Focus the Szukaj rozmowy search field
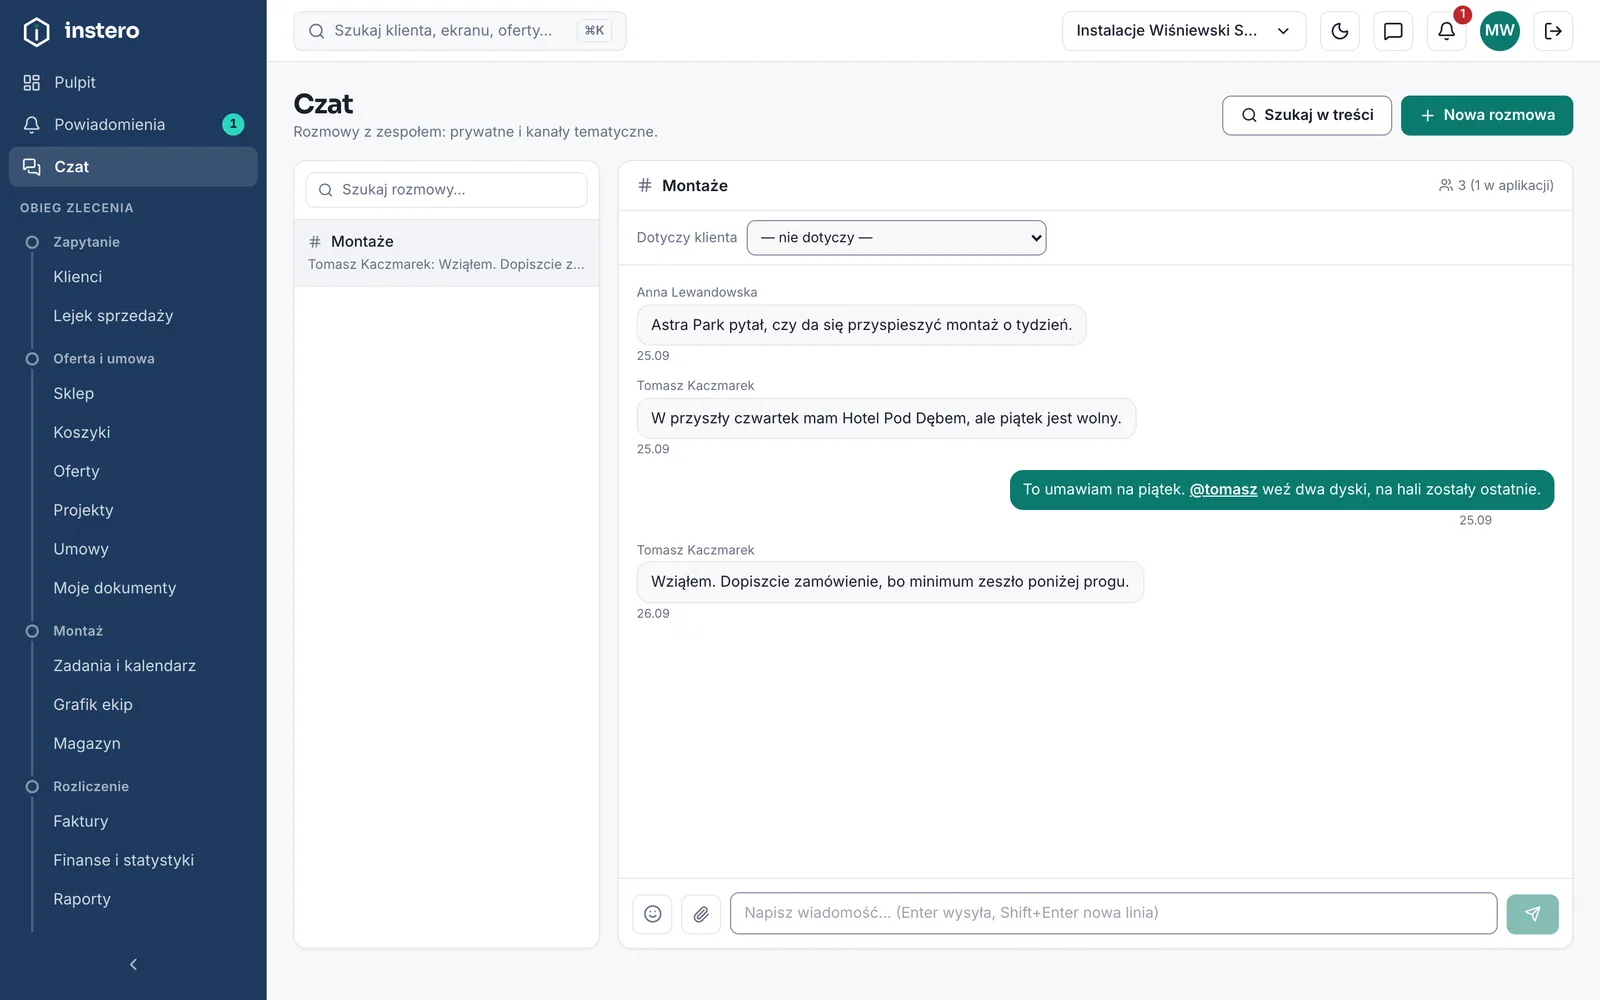The width and height of the screenshot is (1600, 1000). coord(446,190)
